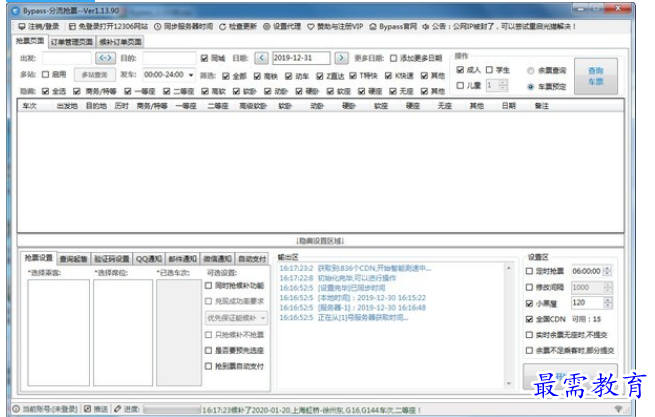Click the 当前账号 status bar info icon
655x417 pixels.
click(16, 409)
